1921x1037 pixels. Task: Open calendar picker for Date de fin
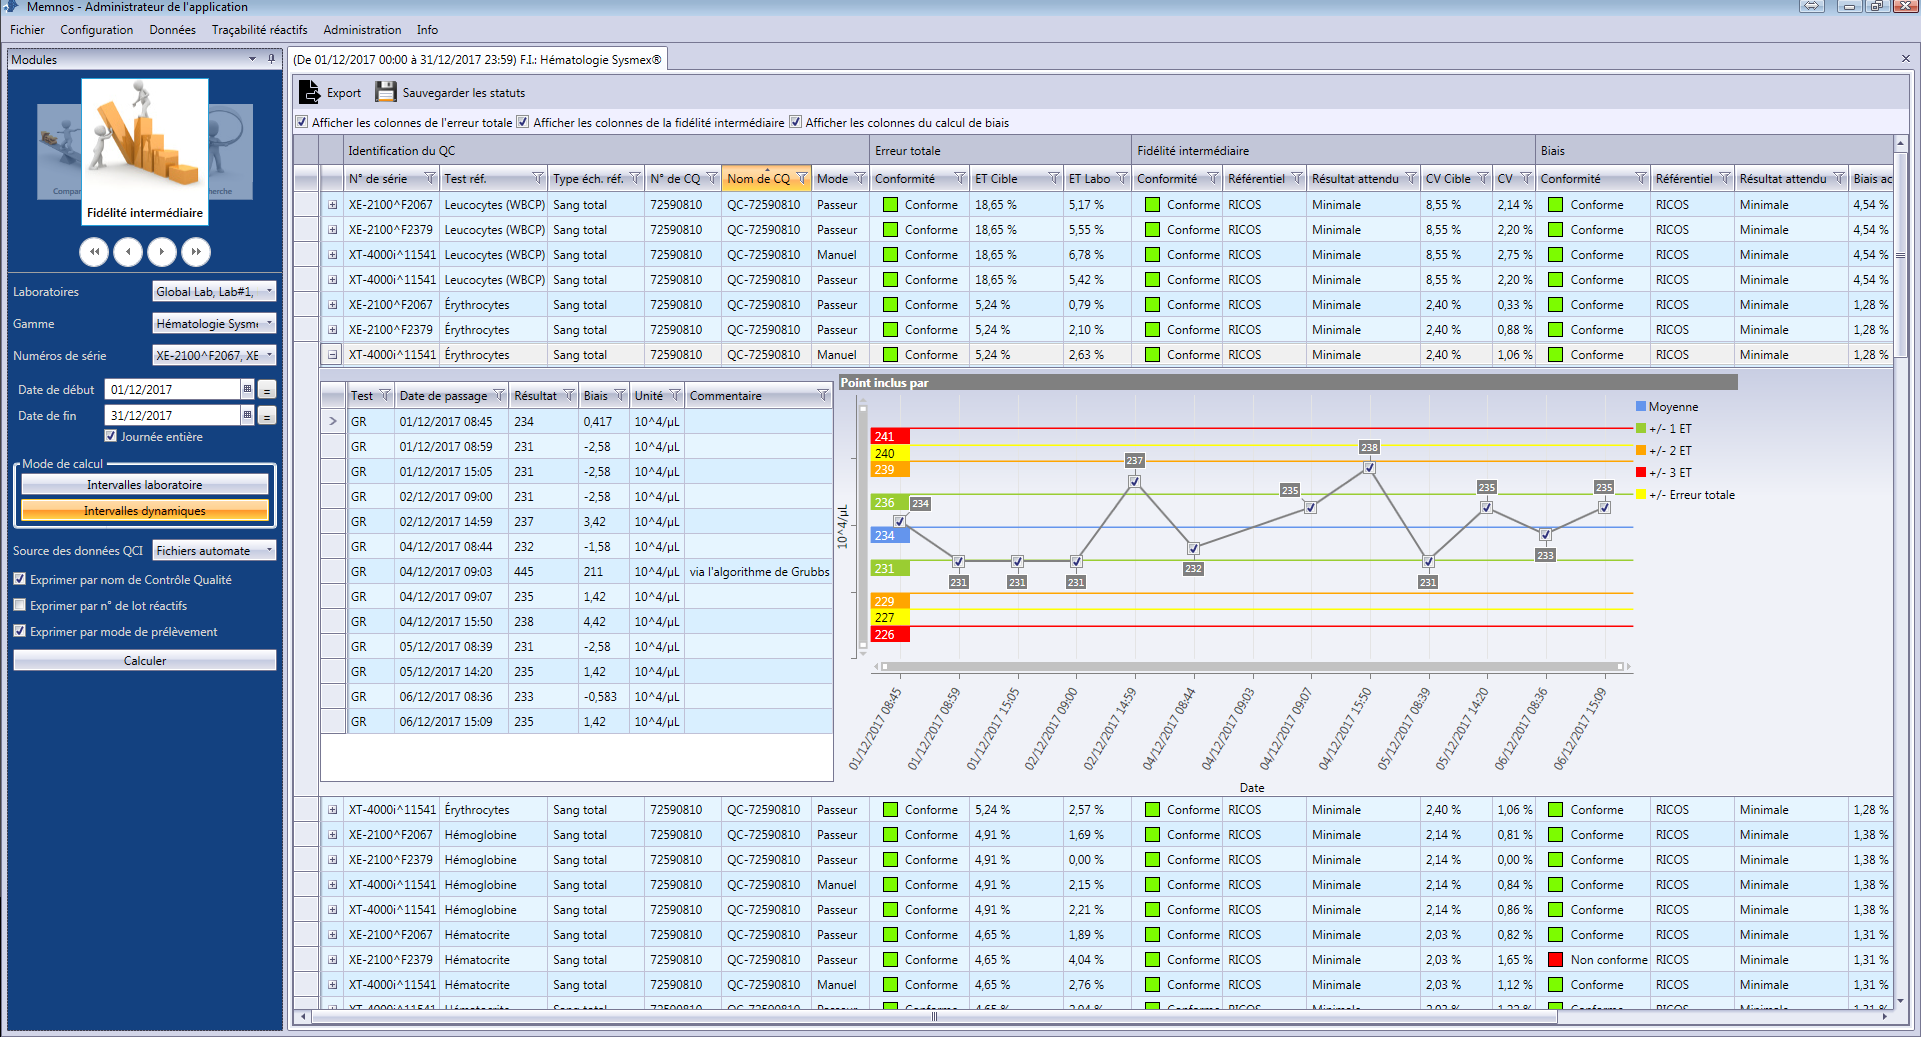click(x=247, y=415)
